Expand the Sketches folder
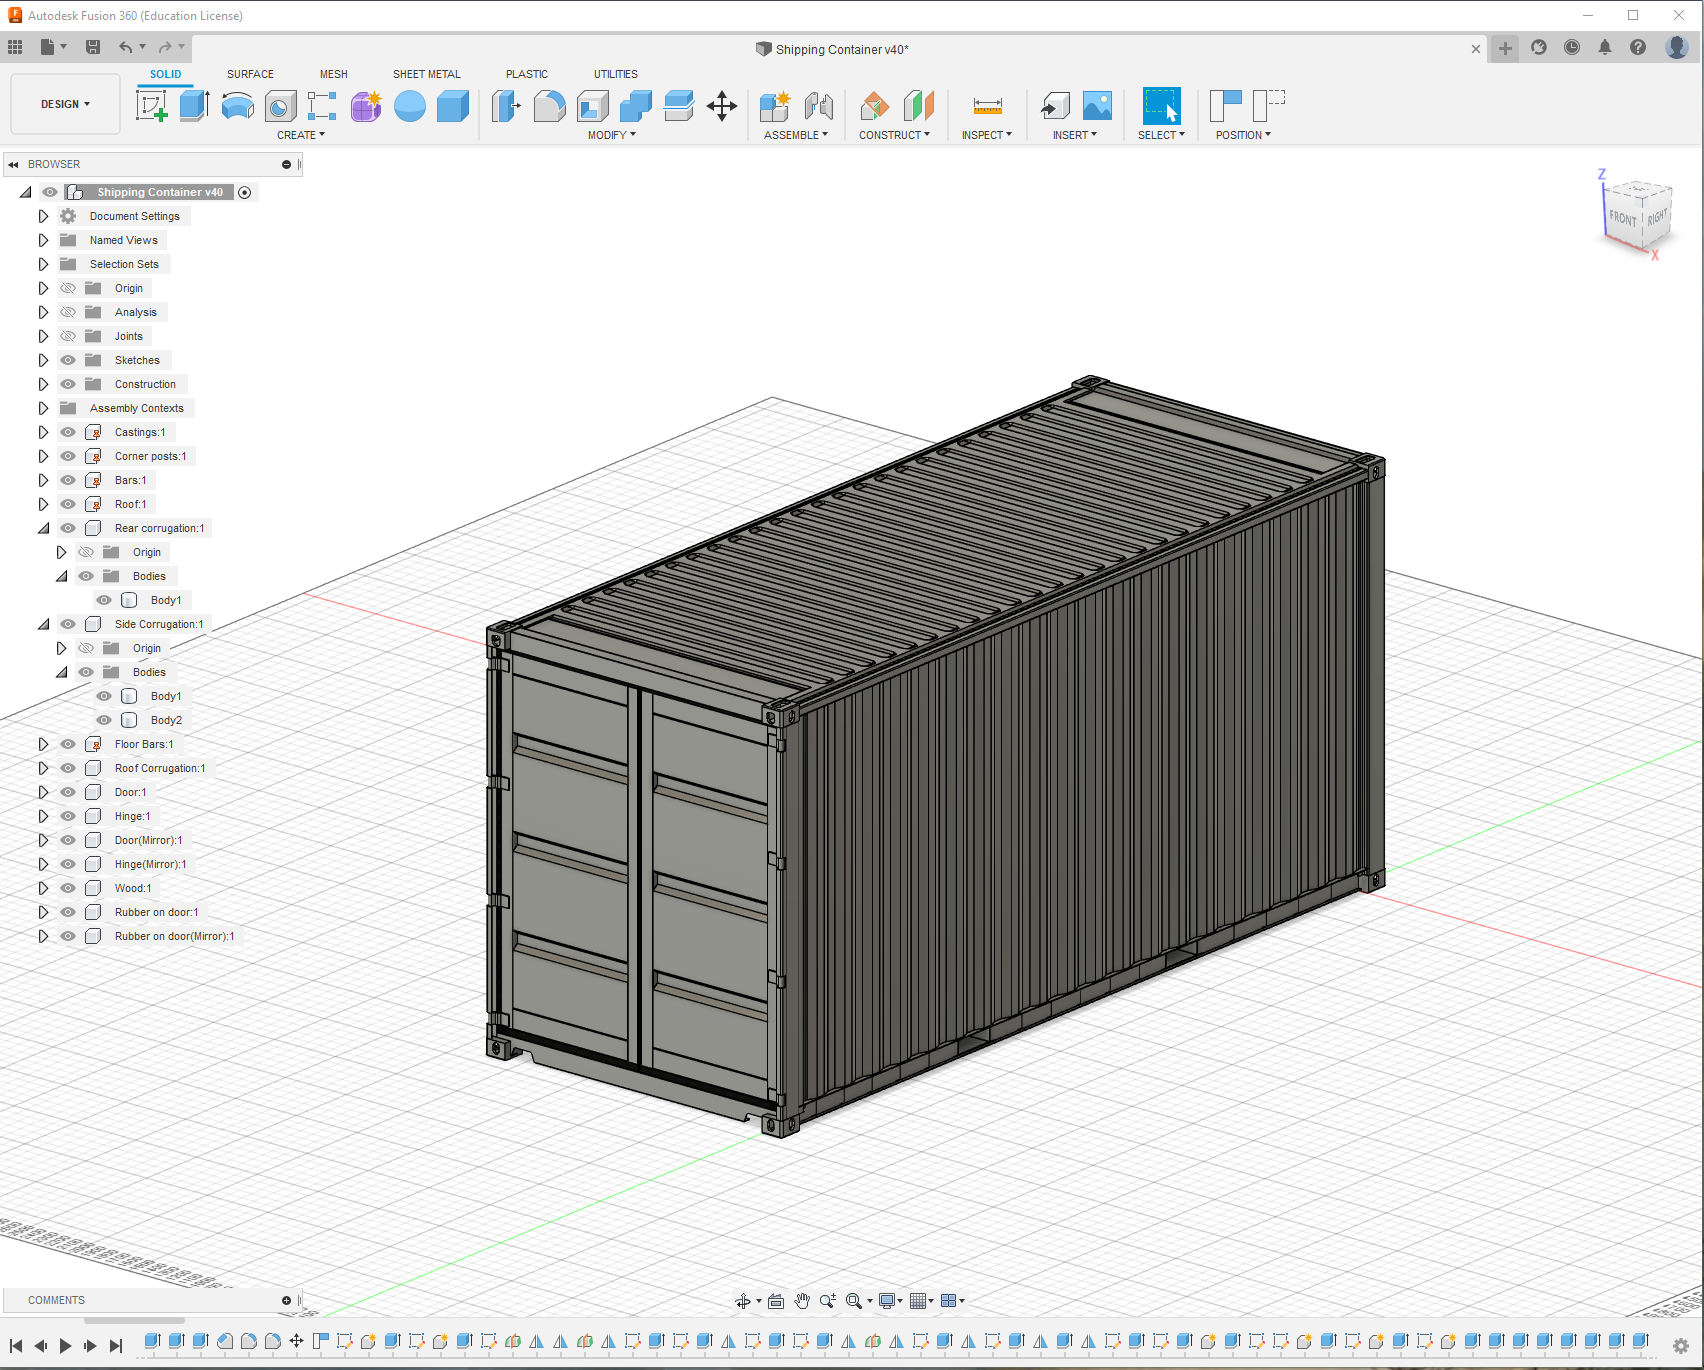 pos(43,360)
